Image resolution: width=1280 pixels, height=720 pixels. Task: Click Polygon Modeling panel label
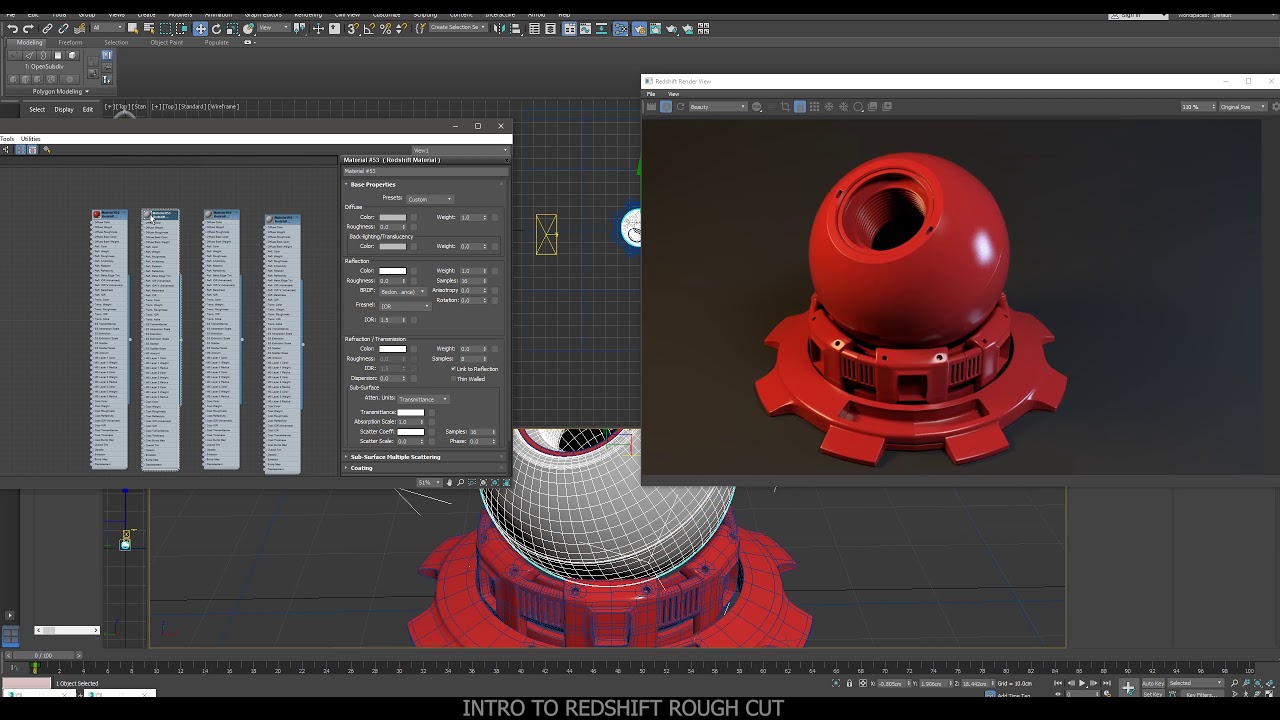(x=59, y=91)
